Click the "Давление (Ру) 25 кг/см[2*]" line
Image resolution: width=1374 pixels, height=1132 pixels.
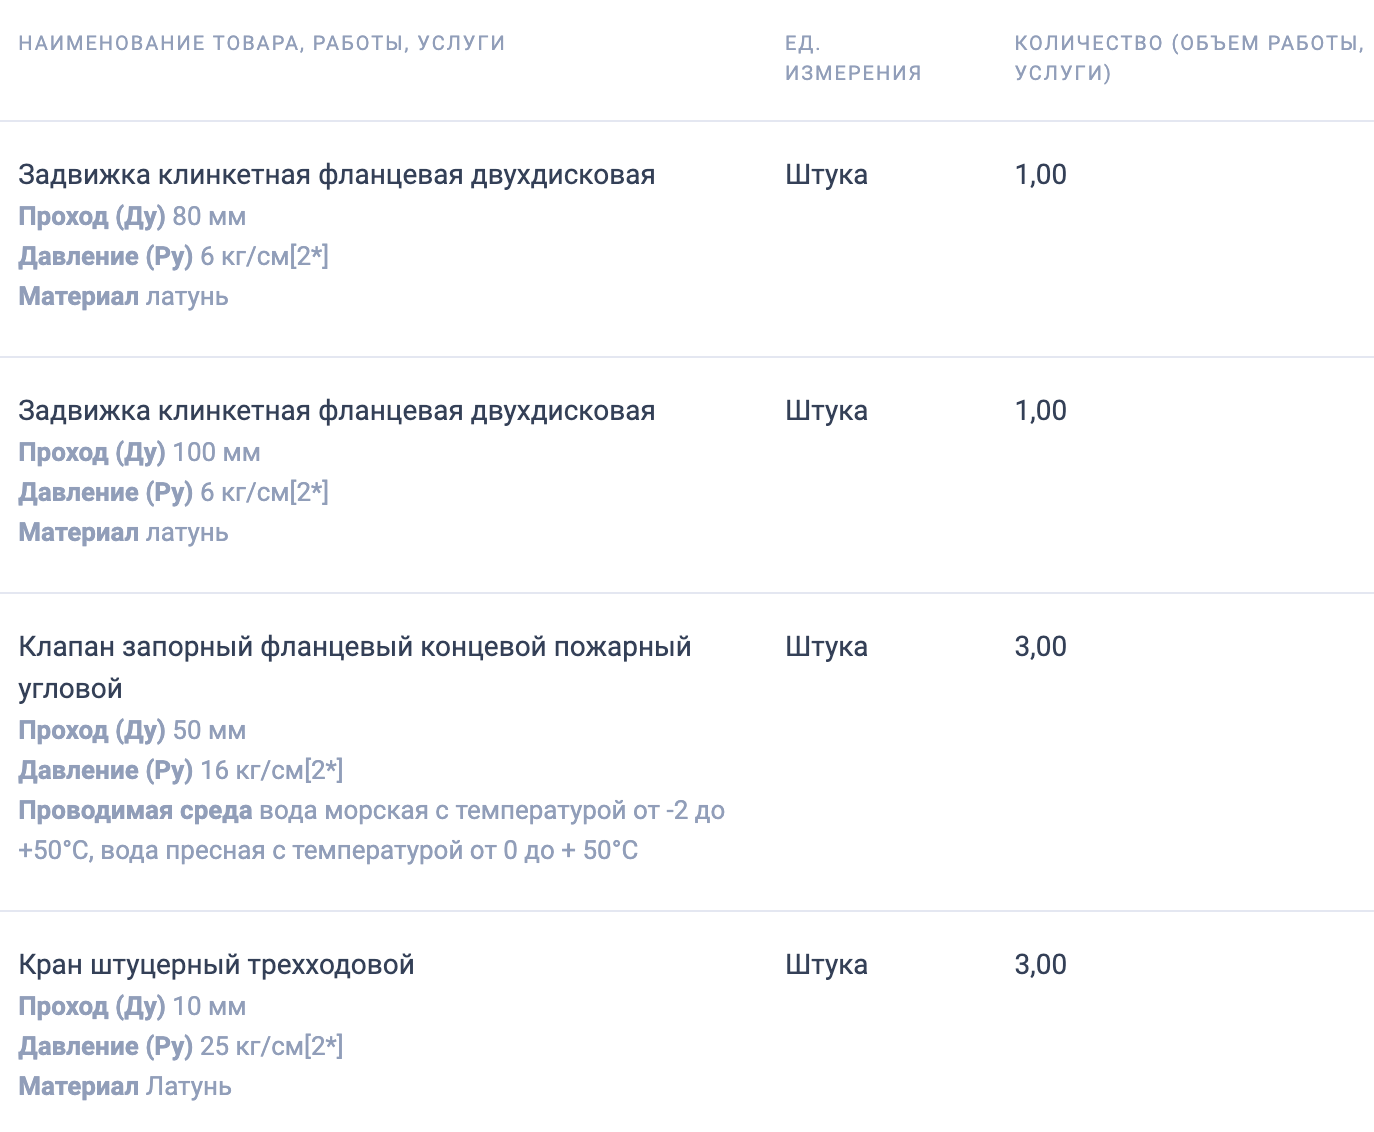[x=180, y=1047]
